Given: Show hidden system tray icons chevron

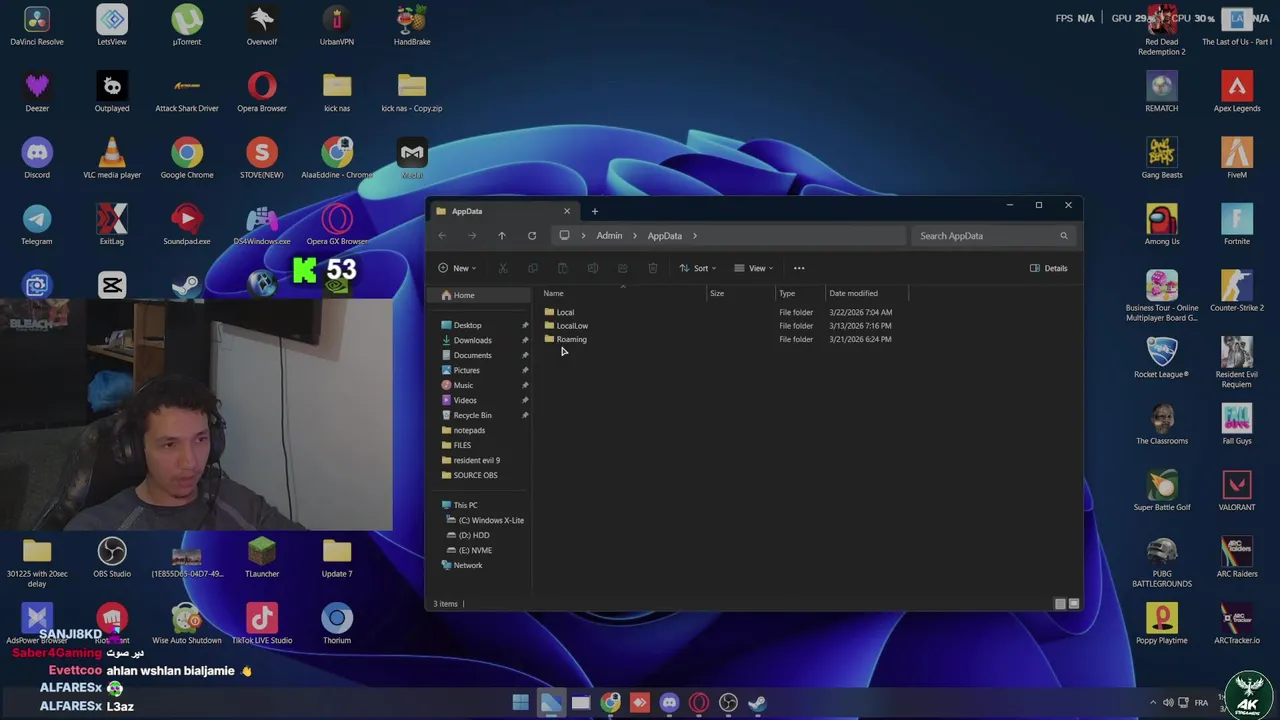Looking at the screenshot, I should pyautogui.click(x=1153, y=703).
